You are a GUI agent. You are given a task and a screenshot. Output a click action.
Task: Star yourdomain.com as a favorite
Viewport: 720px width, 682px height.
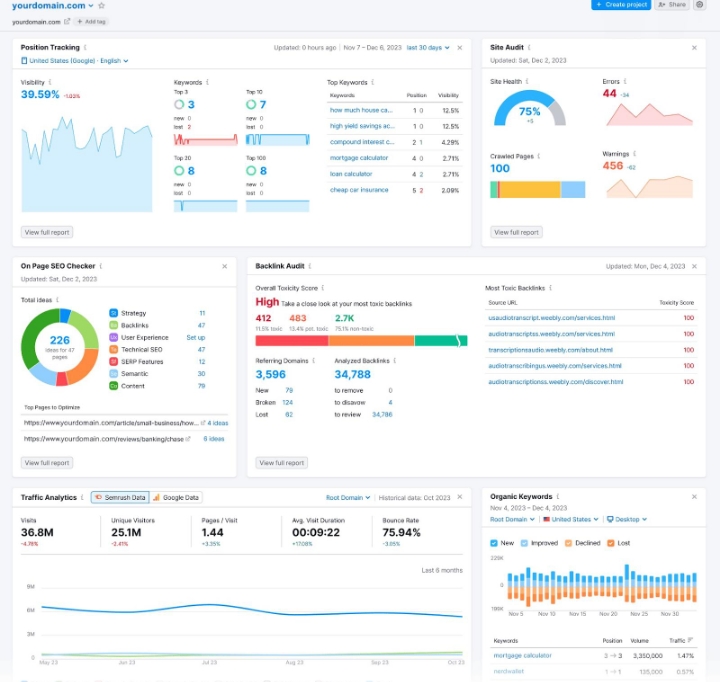[x=101, y=6]
